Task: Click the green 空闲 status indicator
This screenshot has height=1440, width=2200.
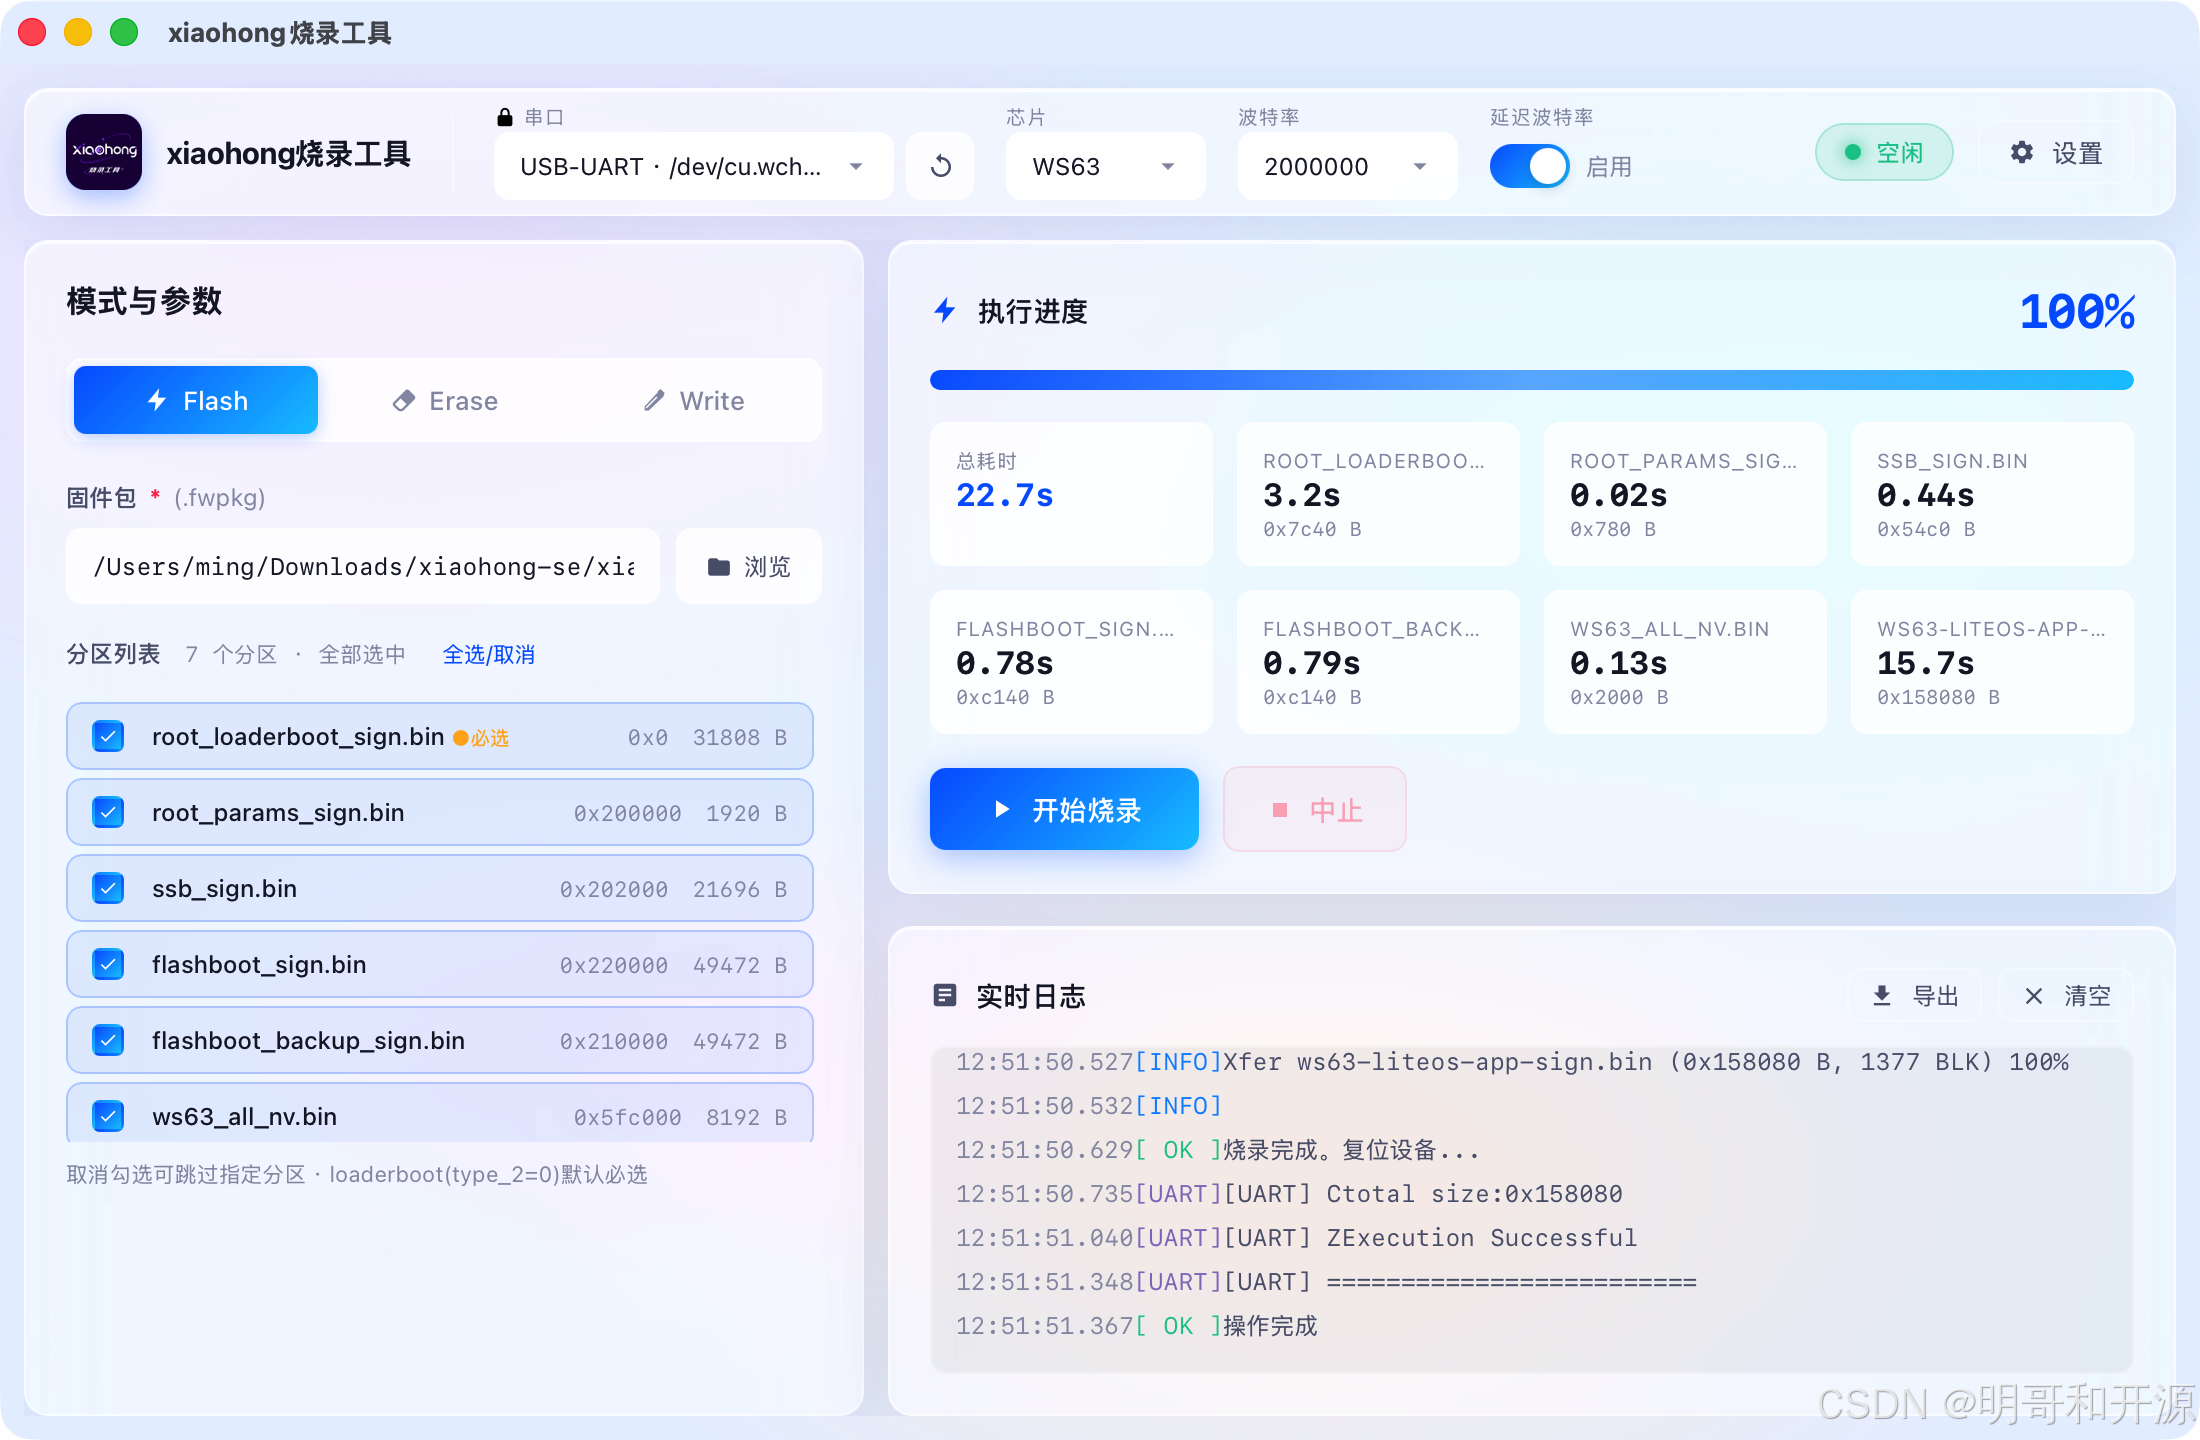Action: [x=1884, y=152]
